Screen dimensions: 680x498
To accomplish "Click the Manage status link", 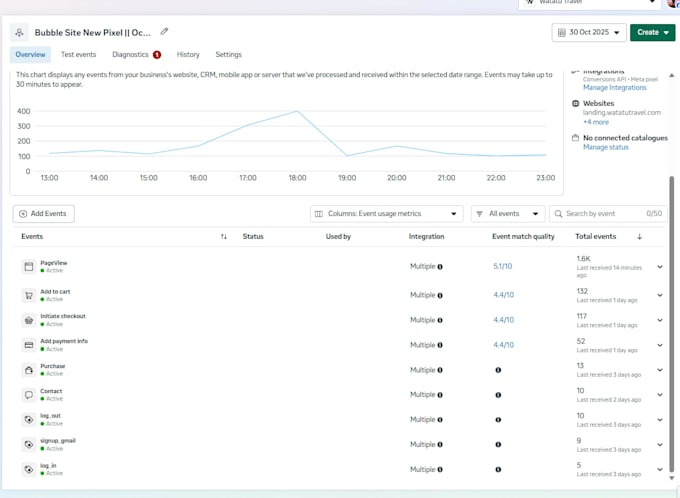I will 605,147.
